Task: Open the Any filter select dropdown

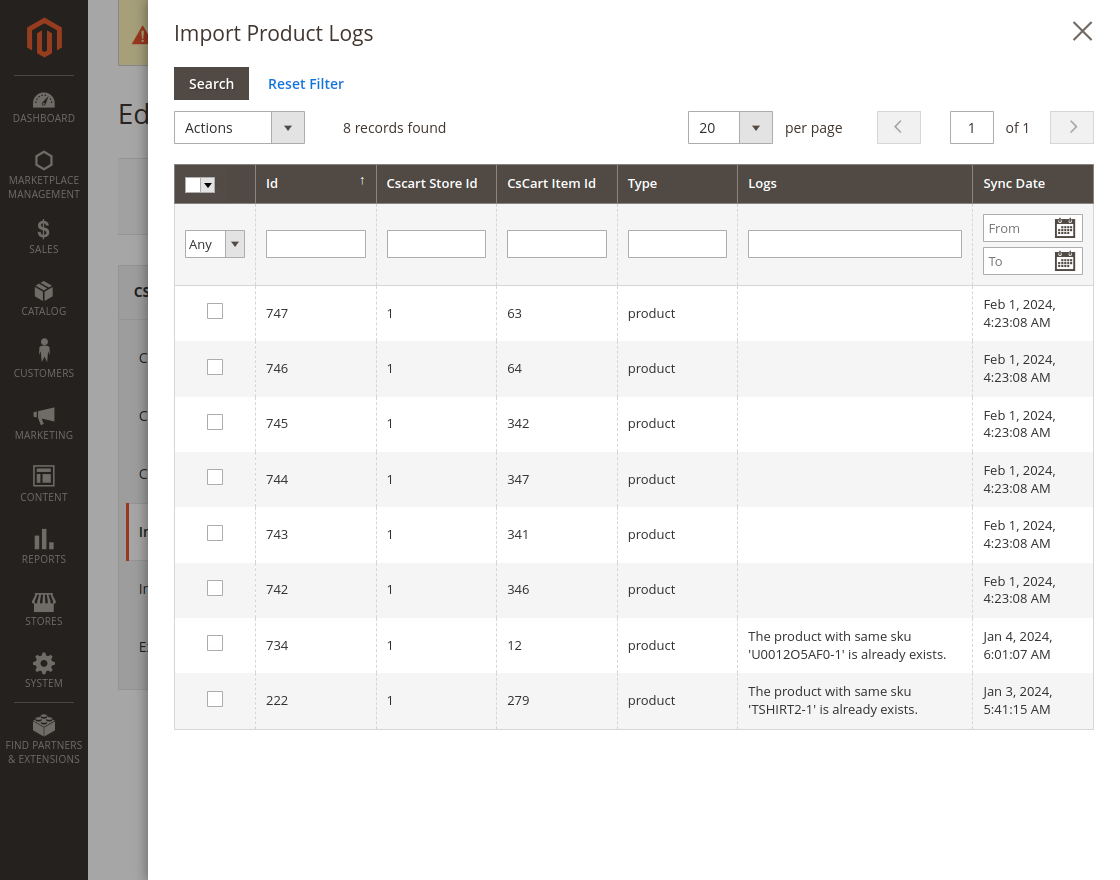Action: pyautogui.click(x=215, y=244)
